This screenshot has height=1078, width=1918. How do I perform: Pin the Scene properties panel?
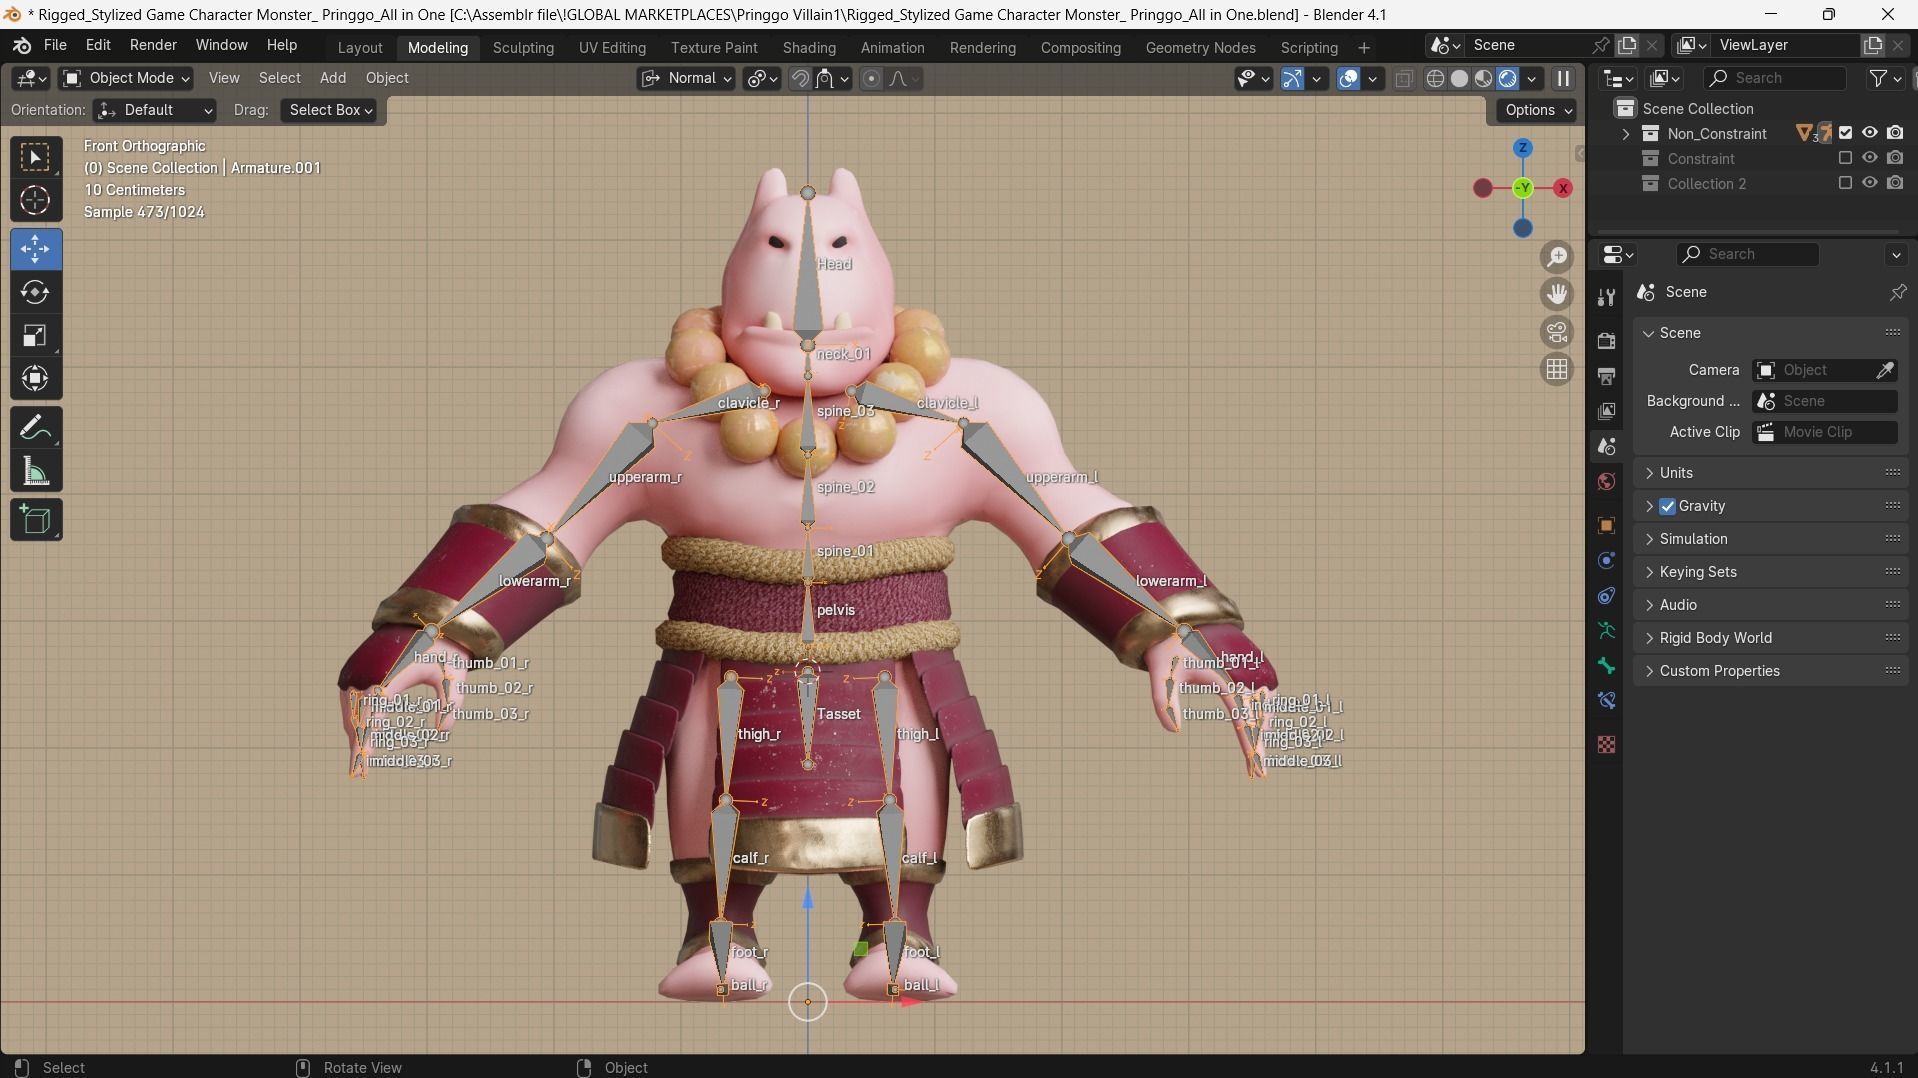1897,292
